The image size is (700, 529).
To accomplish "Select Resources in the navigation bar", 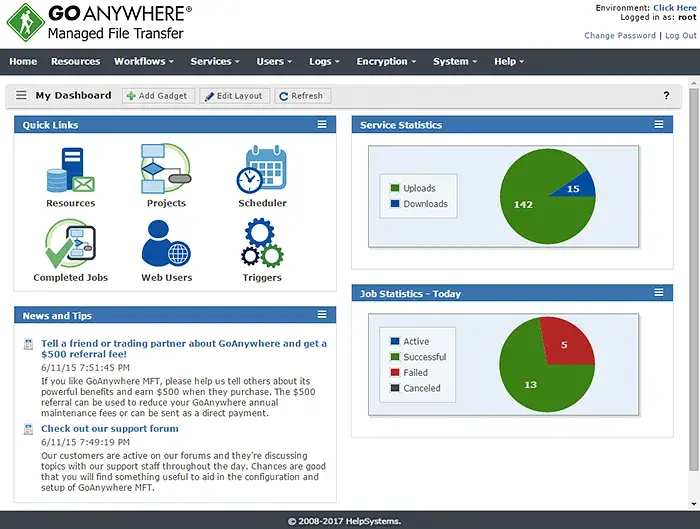I will pos(76,62).
